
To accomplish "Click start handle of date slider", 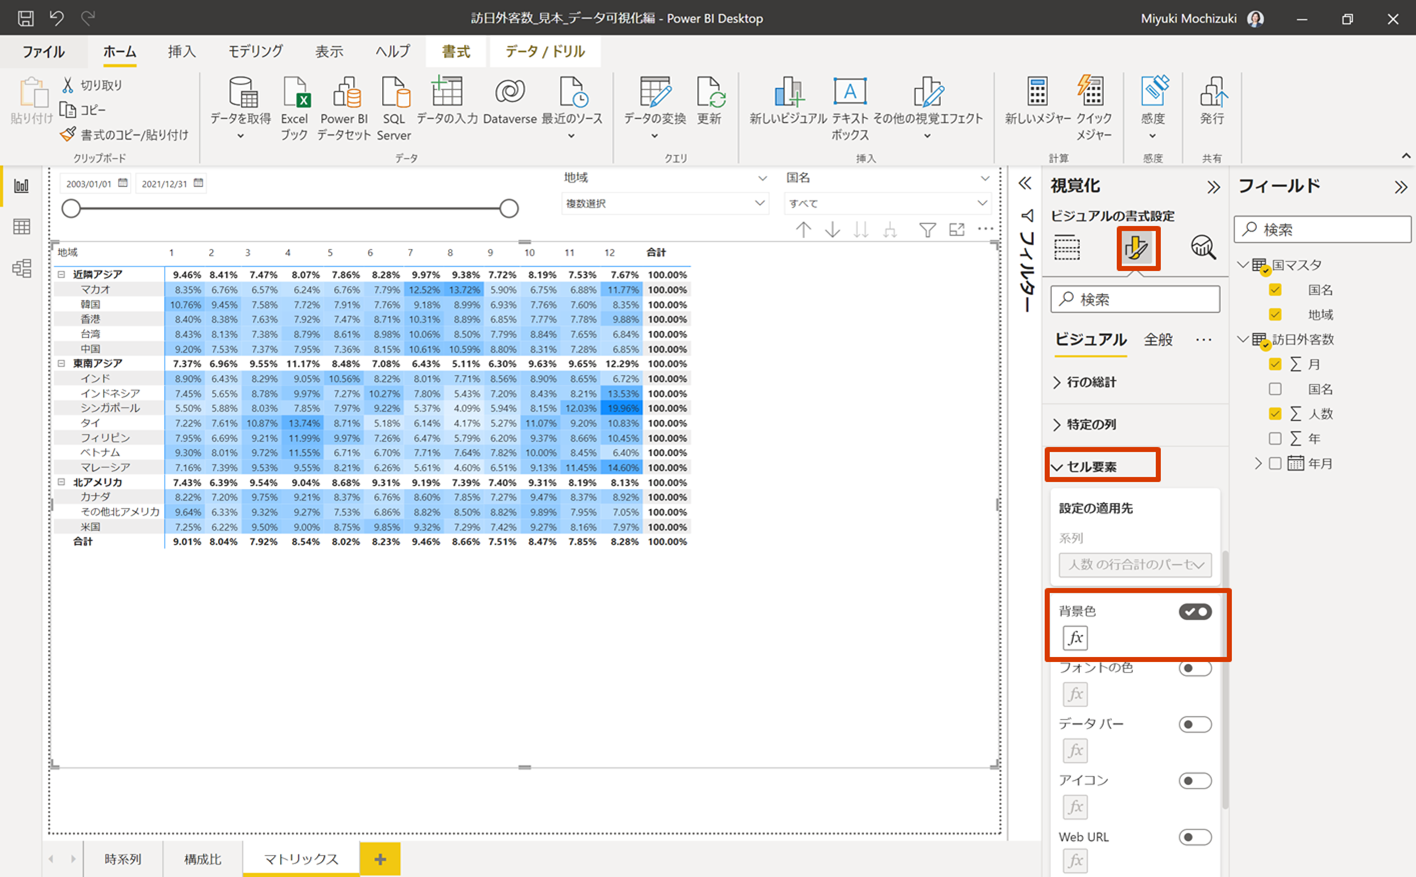I will click(71, 208).
